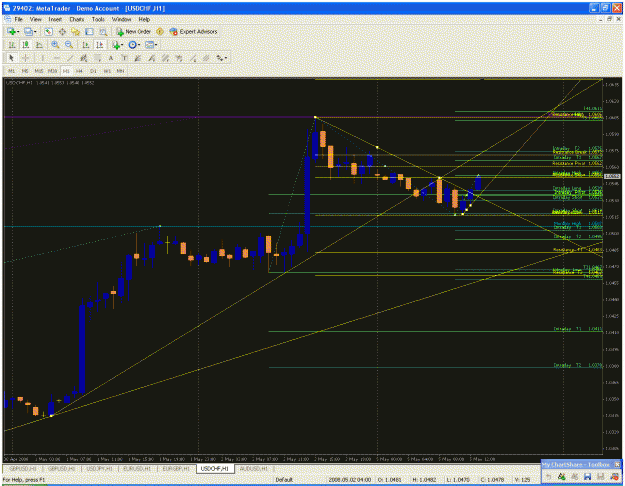Select the text label 'T' tool

124,58
